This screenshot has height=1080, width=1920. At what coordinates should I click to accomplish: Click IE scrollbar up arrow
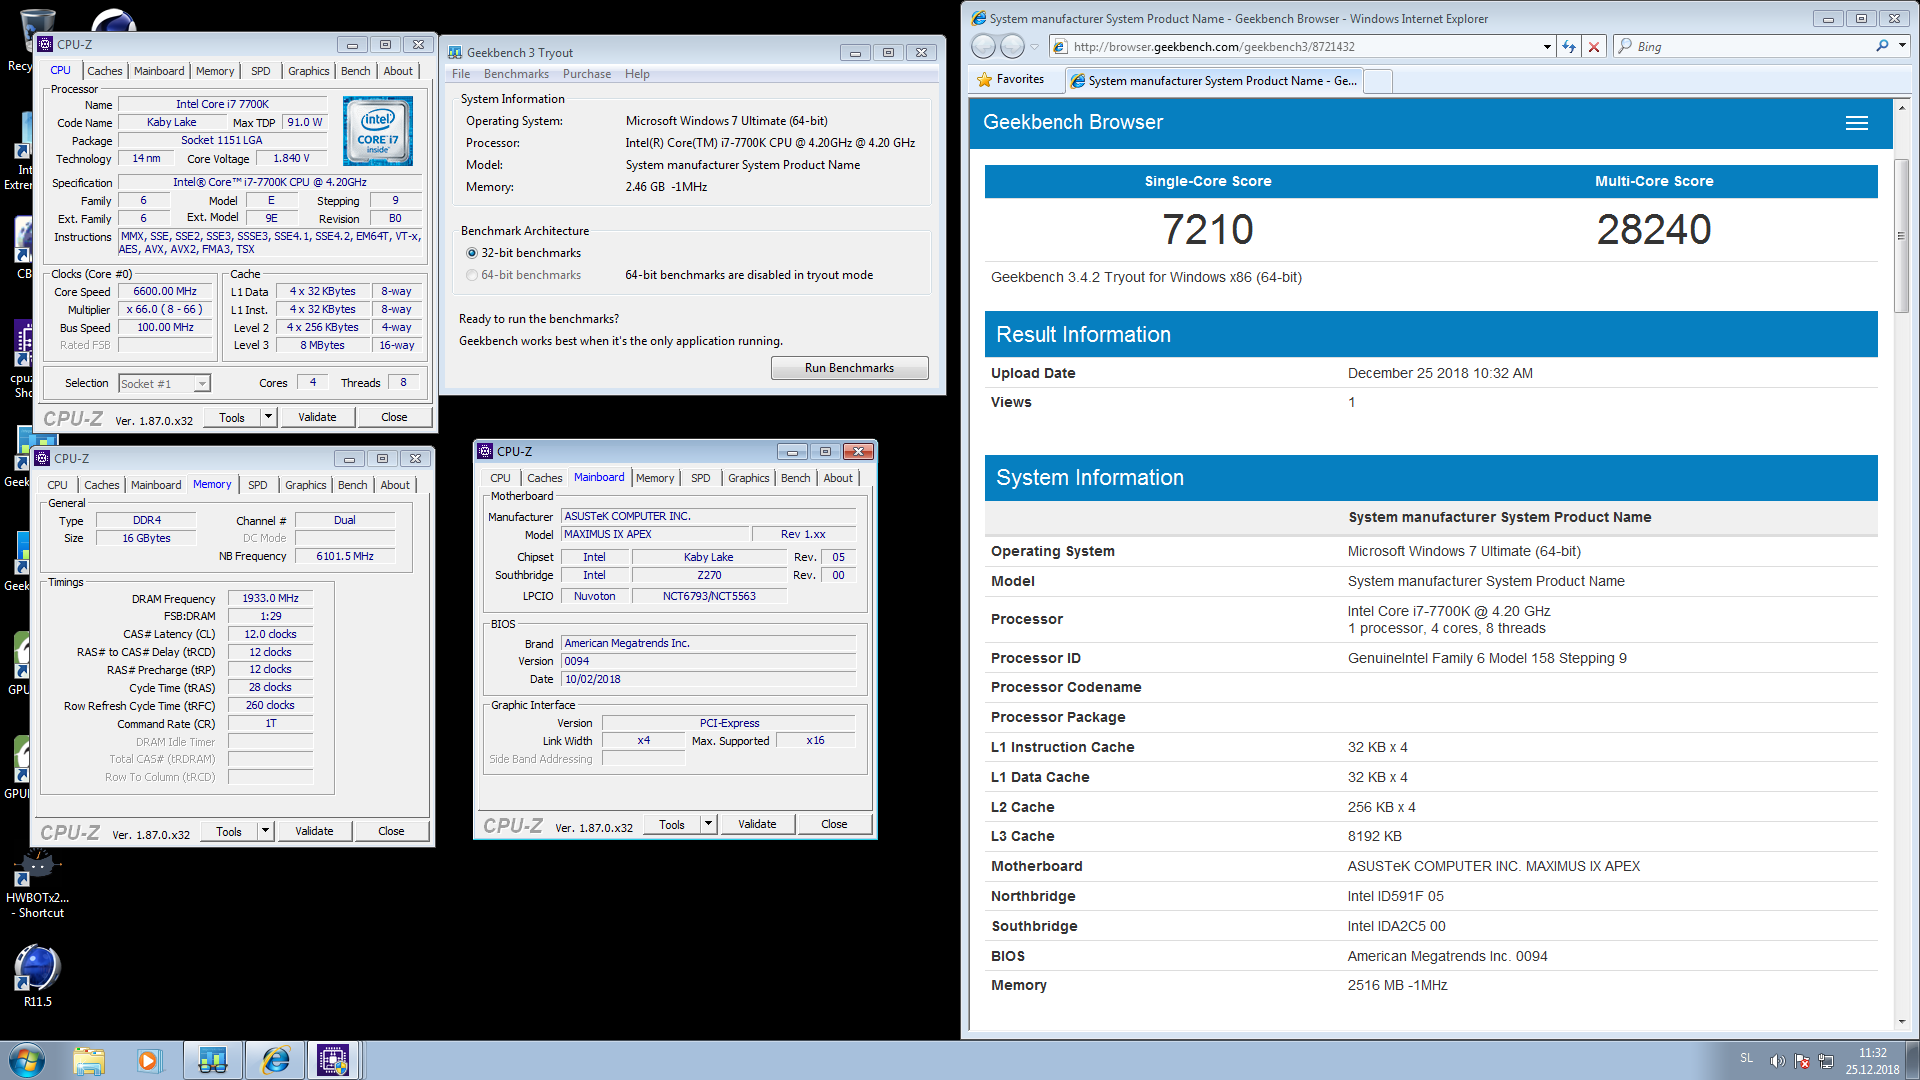1901,107
